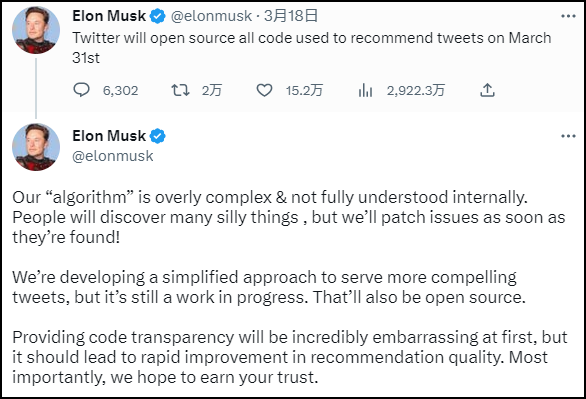Viewport: 586px width, 399px height.
Task: Like the March 31st tweet via the heart icon
Action: (264, 90)
